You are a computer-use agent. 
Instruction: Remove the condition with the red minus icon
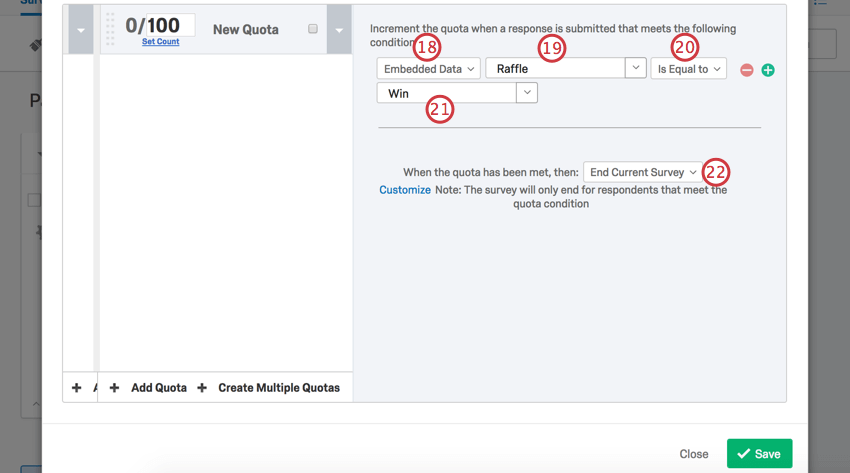click(746, 70)
